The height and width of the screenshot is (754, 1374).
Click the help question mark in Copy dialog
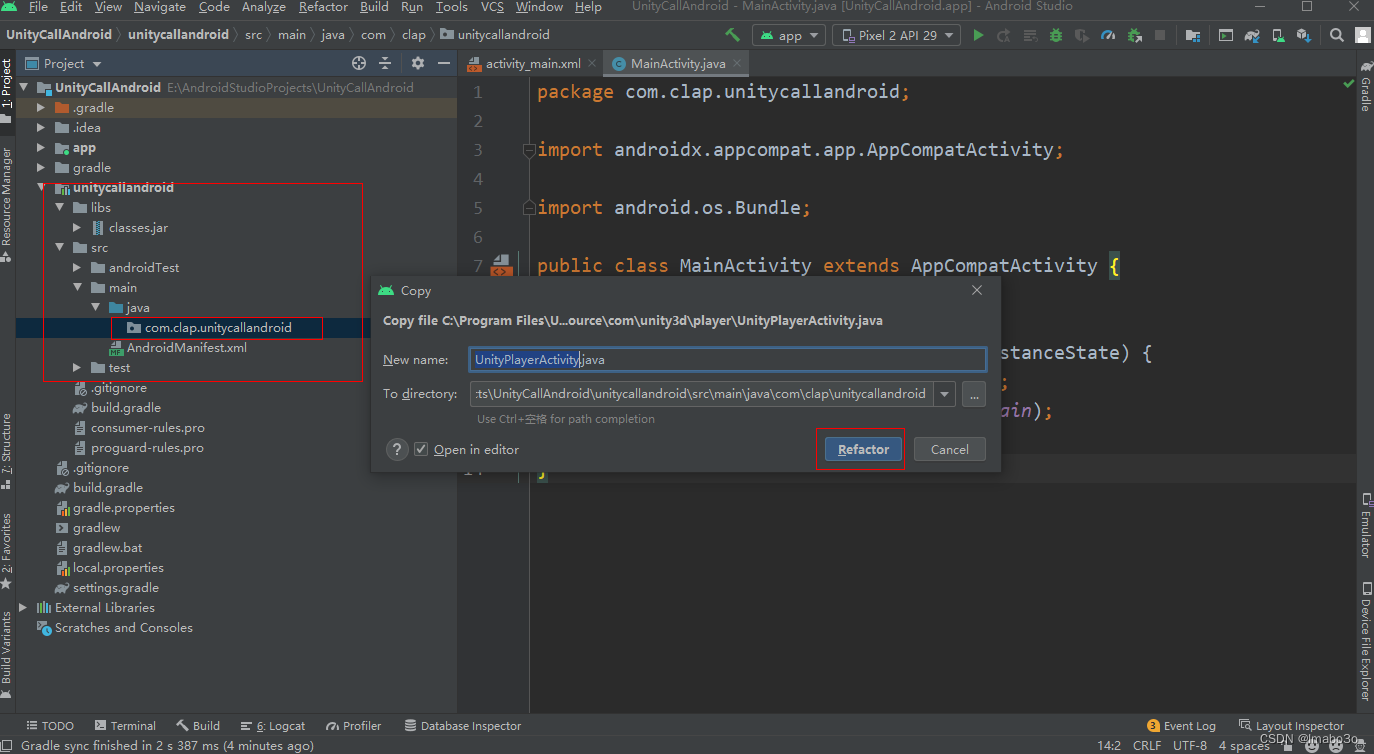pyautogui.click(x=397, y=449)
